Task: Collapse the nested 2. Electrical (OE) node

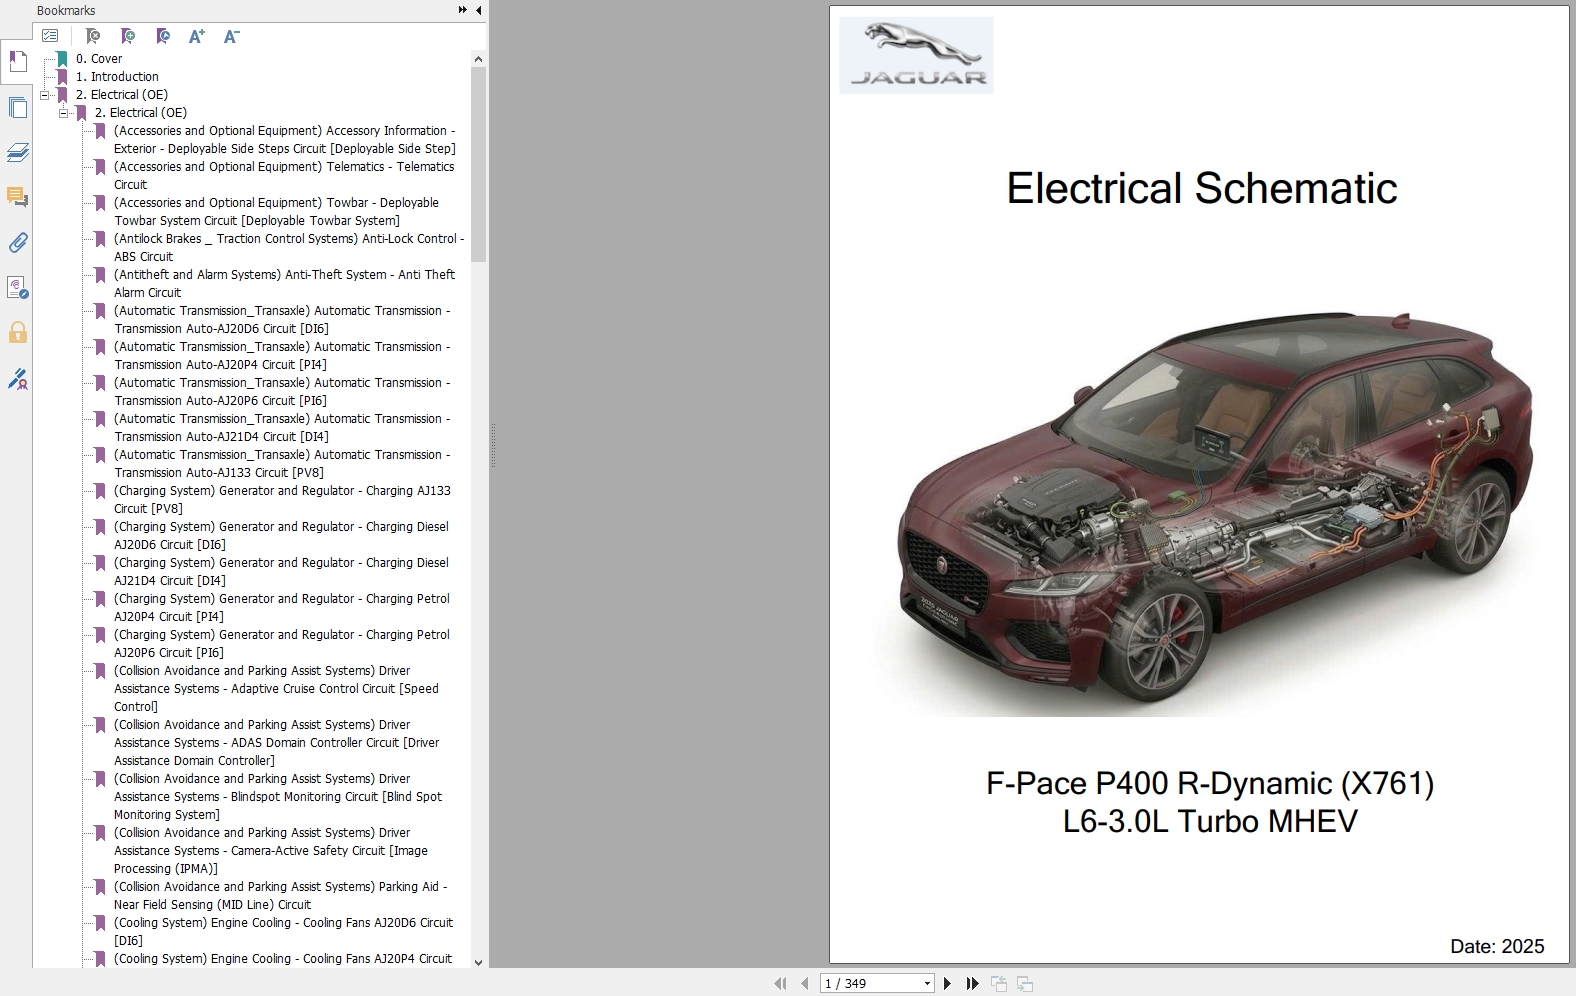Action: click(63, 113)
